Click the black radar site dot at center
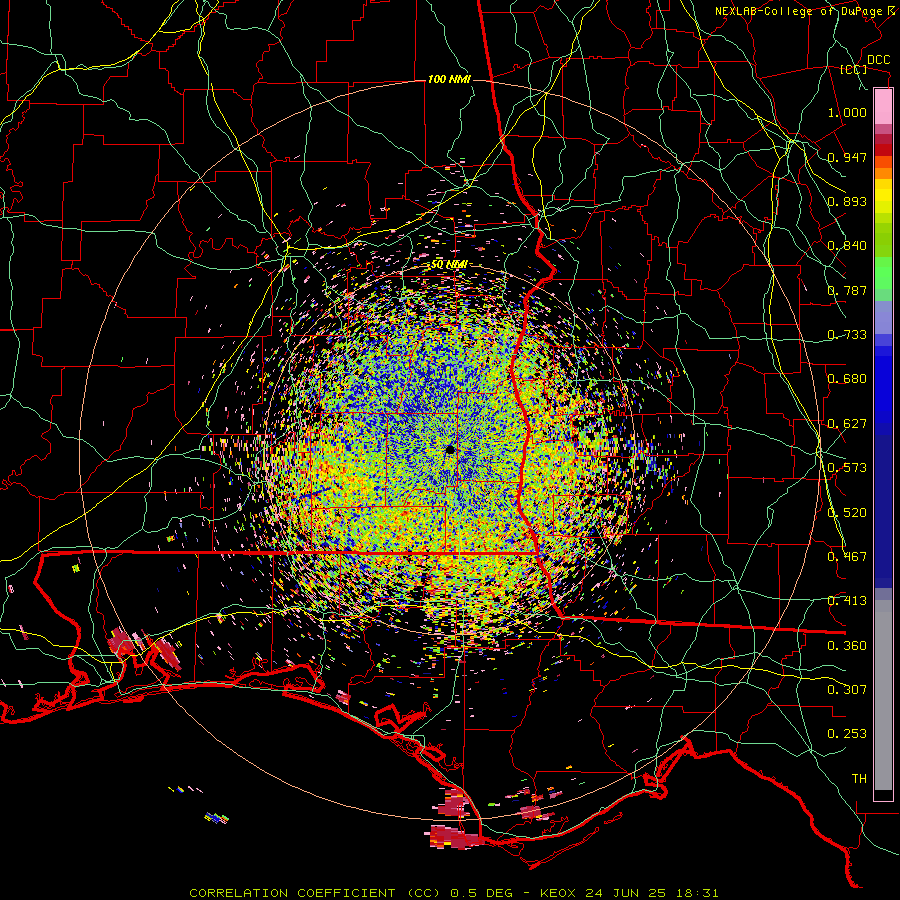The width and height of the screenshot is (900, 900). pos(450,449)
